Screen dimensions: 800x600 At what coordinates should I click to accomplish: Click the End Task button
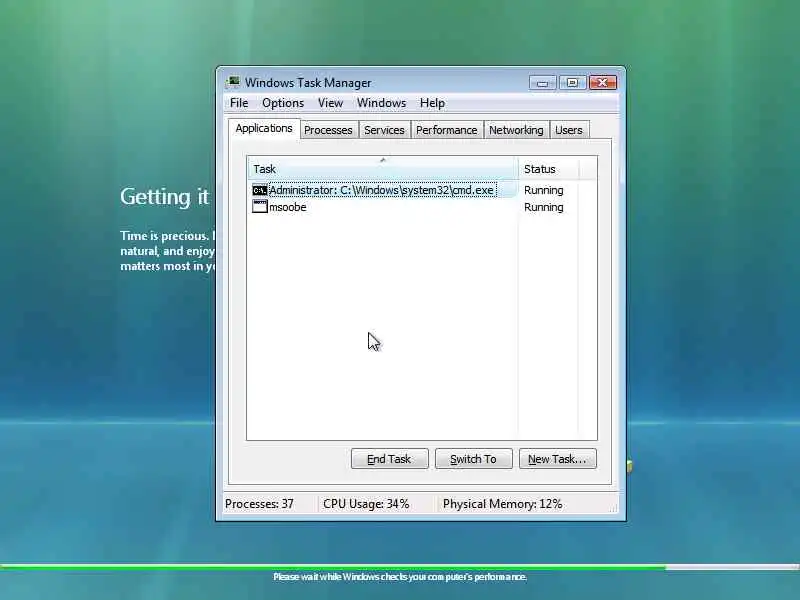tap(389, 459)
